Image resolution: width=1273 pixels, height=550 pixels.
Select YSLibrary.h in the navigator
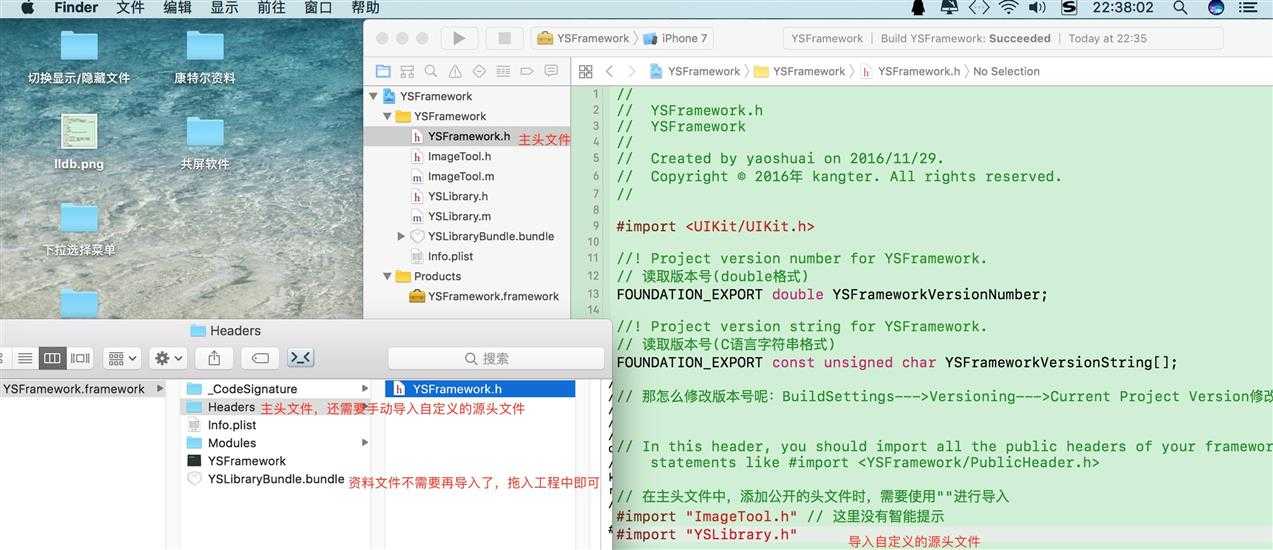click(458, 197)
